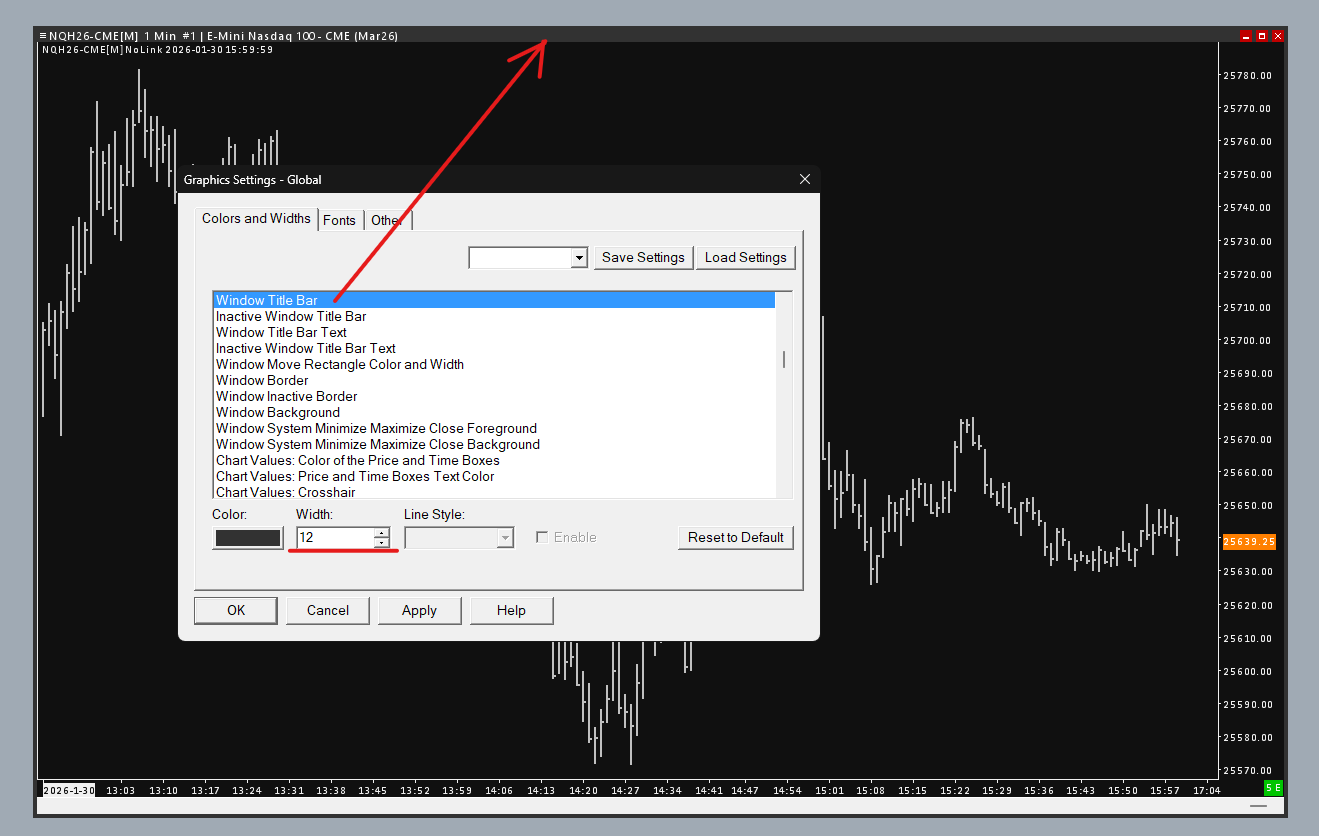Click the Cancel button

pos(328,610)
